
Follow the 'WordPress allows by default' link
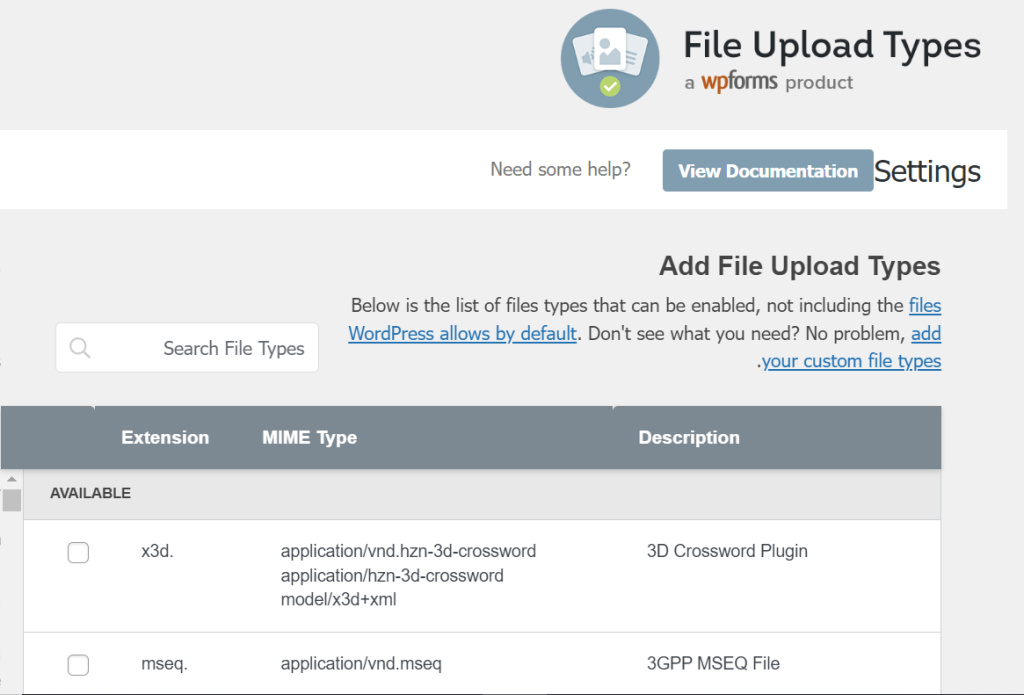coord(462,333)
